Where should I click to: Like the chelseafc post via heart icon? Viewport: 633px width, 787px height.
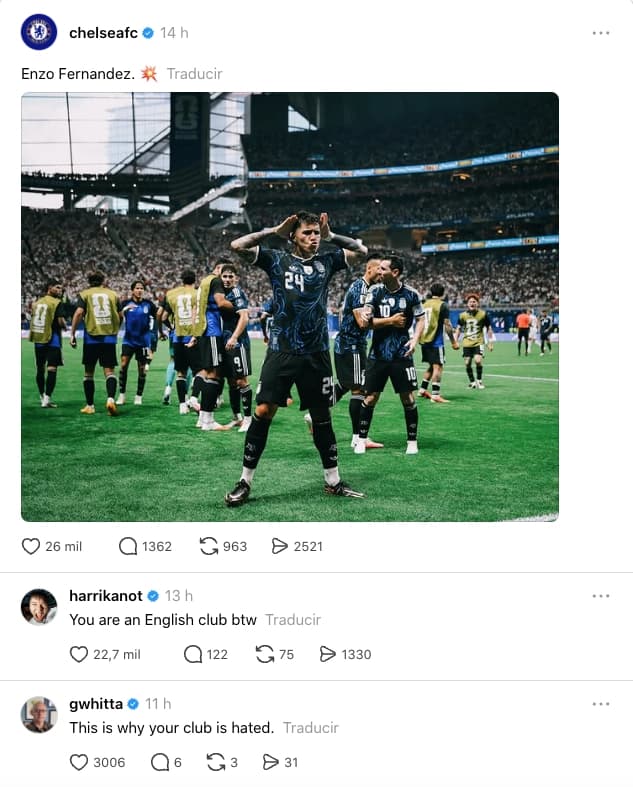31,546
